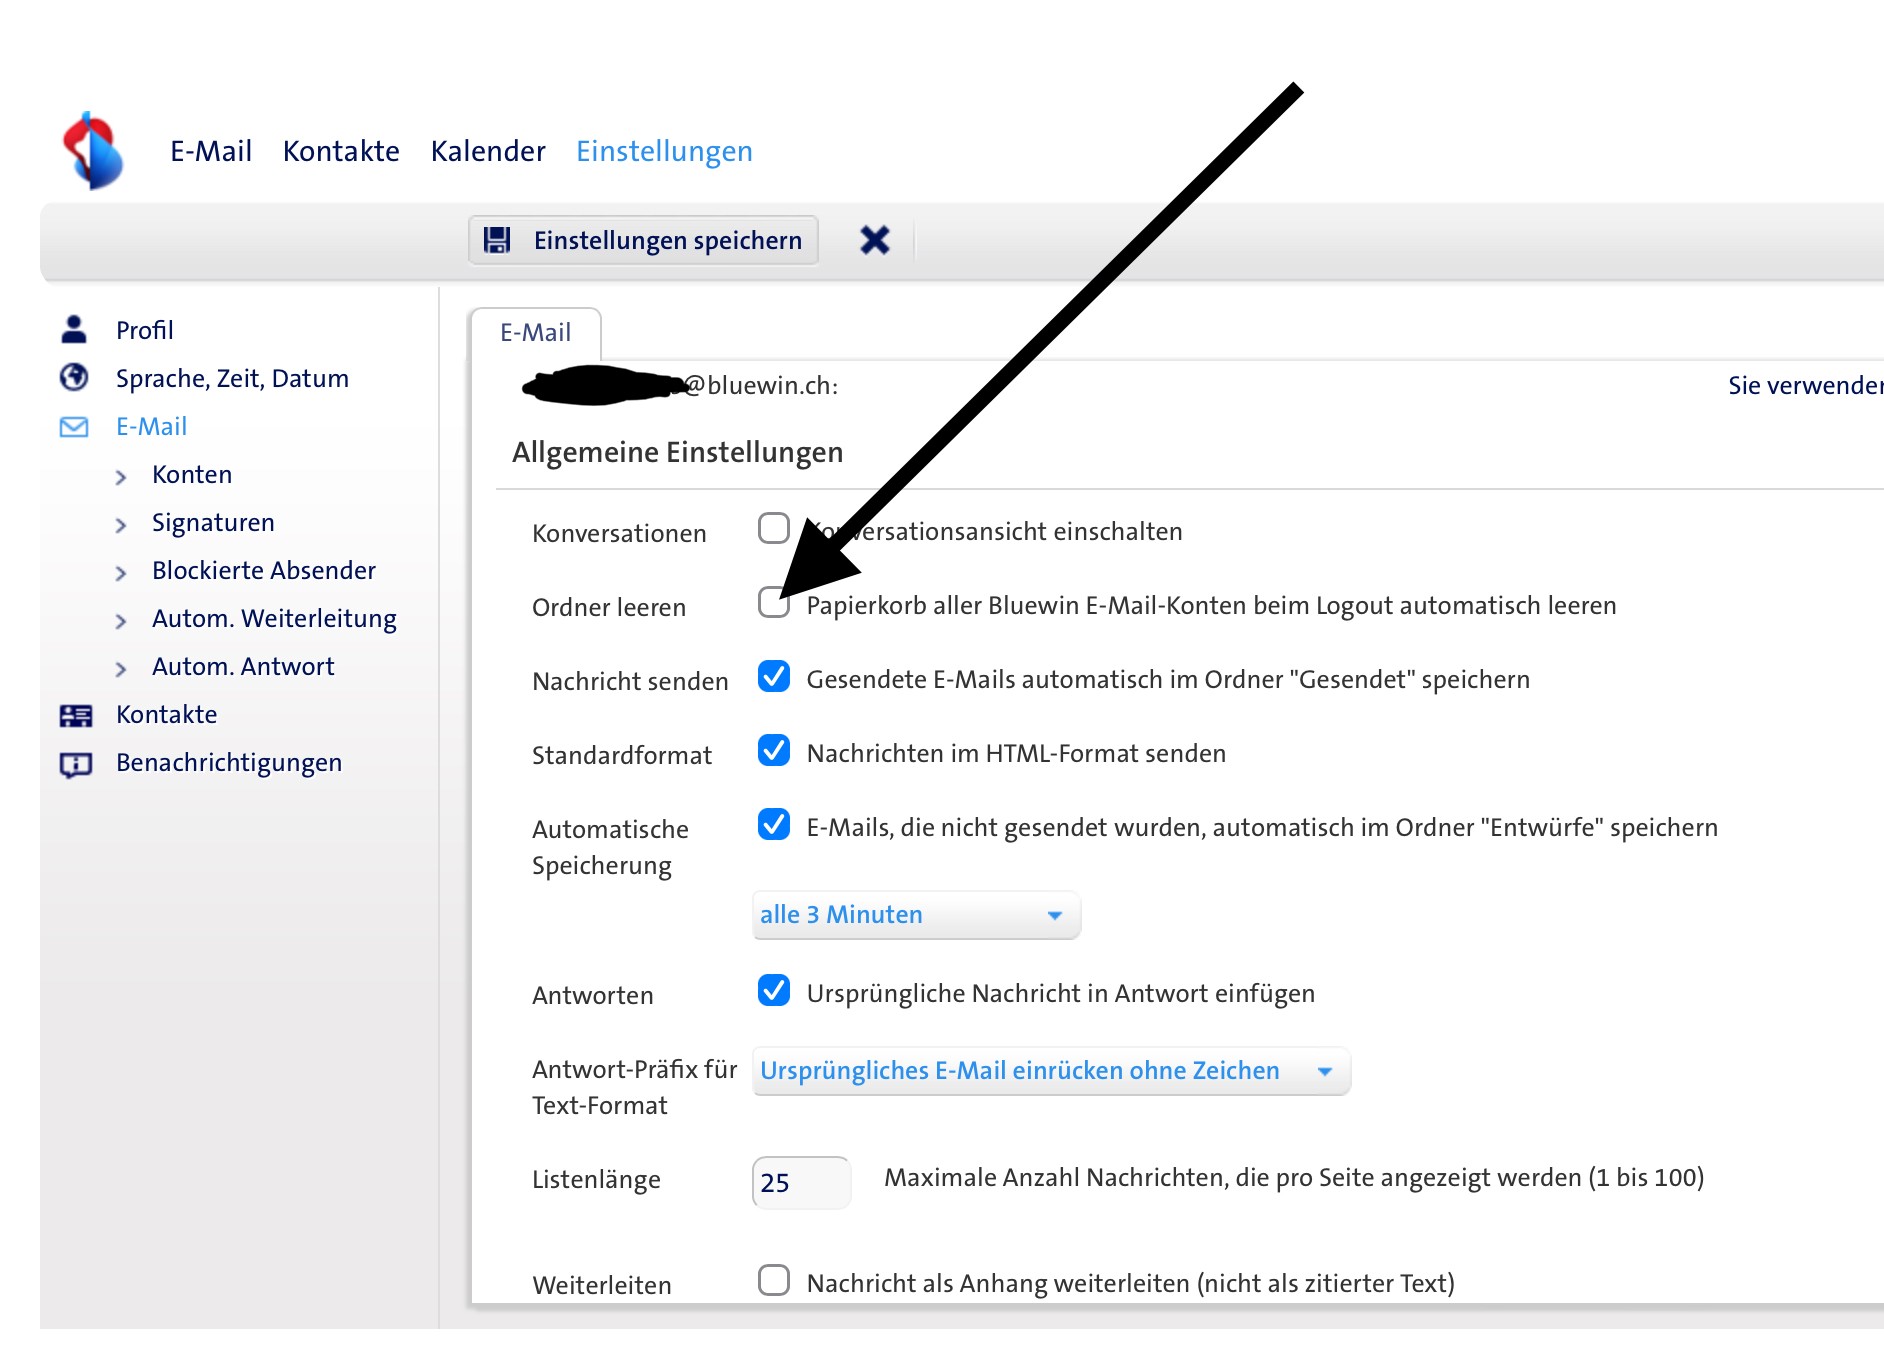Select the E-Mail tab in settings panel
This screenshot has height=1351, width=1884.
pyautogui.click(x=535, y=333)
